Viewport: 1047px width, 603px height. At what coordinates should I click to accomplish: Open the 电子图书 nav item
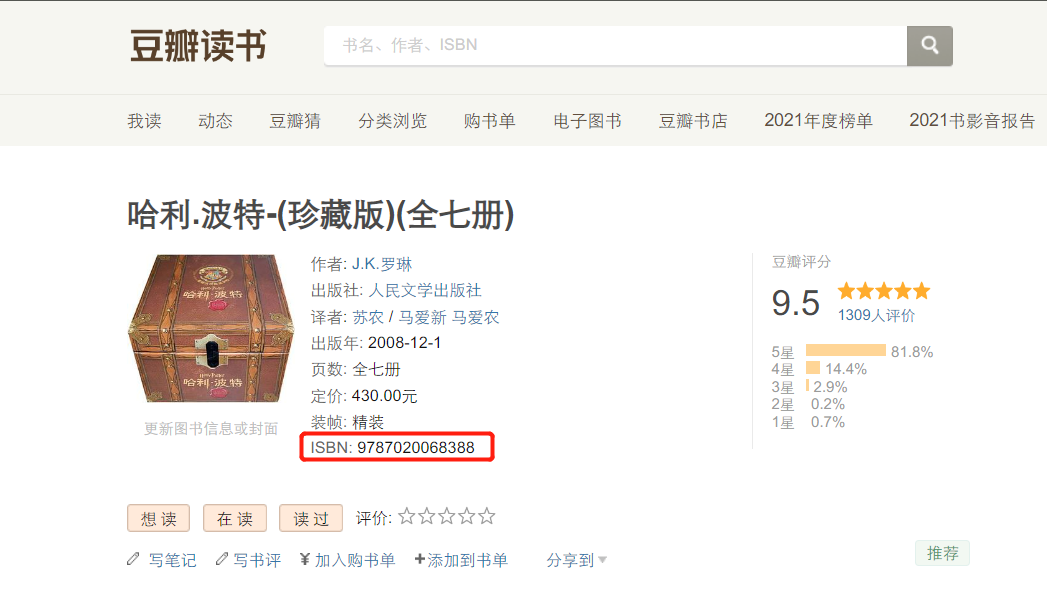point(587,121)
